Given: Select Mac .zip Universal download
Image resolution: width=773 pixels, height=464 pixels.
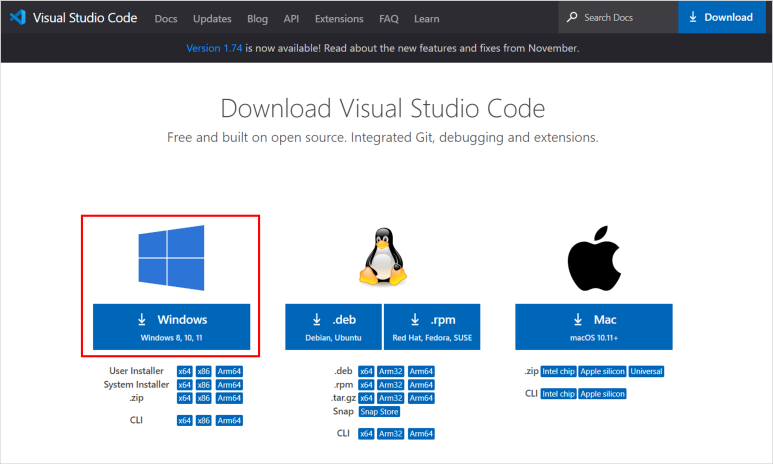Looking at the screenshot, I should pyautogui.click(x=646, y=371).
